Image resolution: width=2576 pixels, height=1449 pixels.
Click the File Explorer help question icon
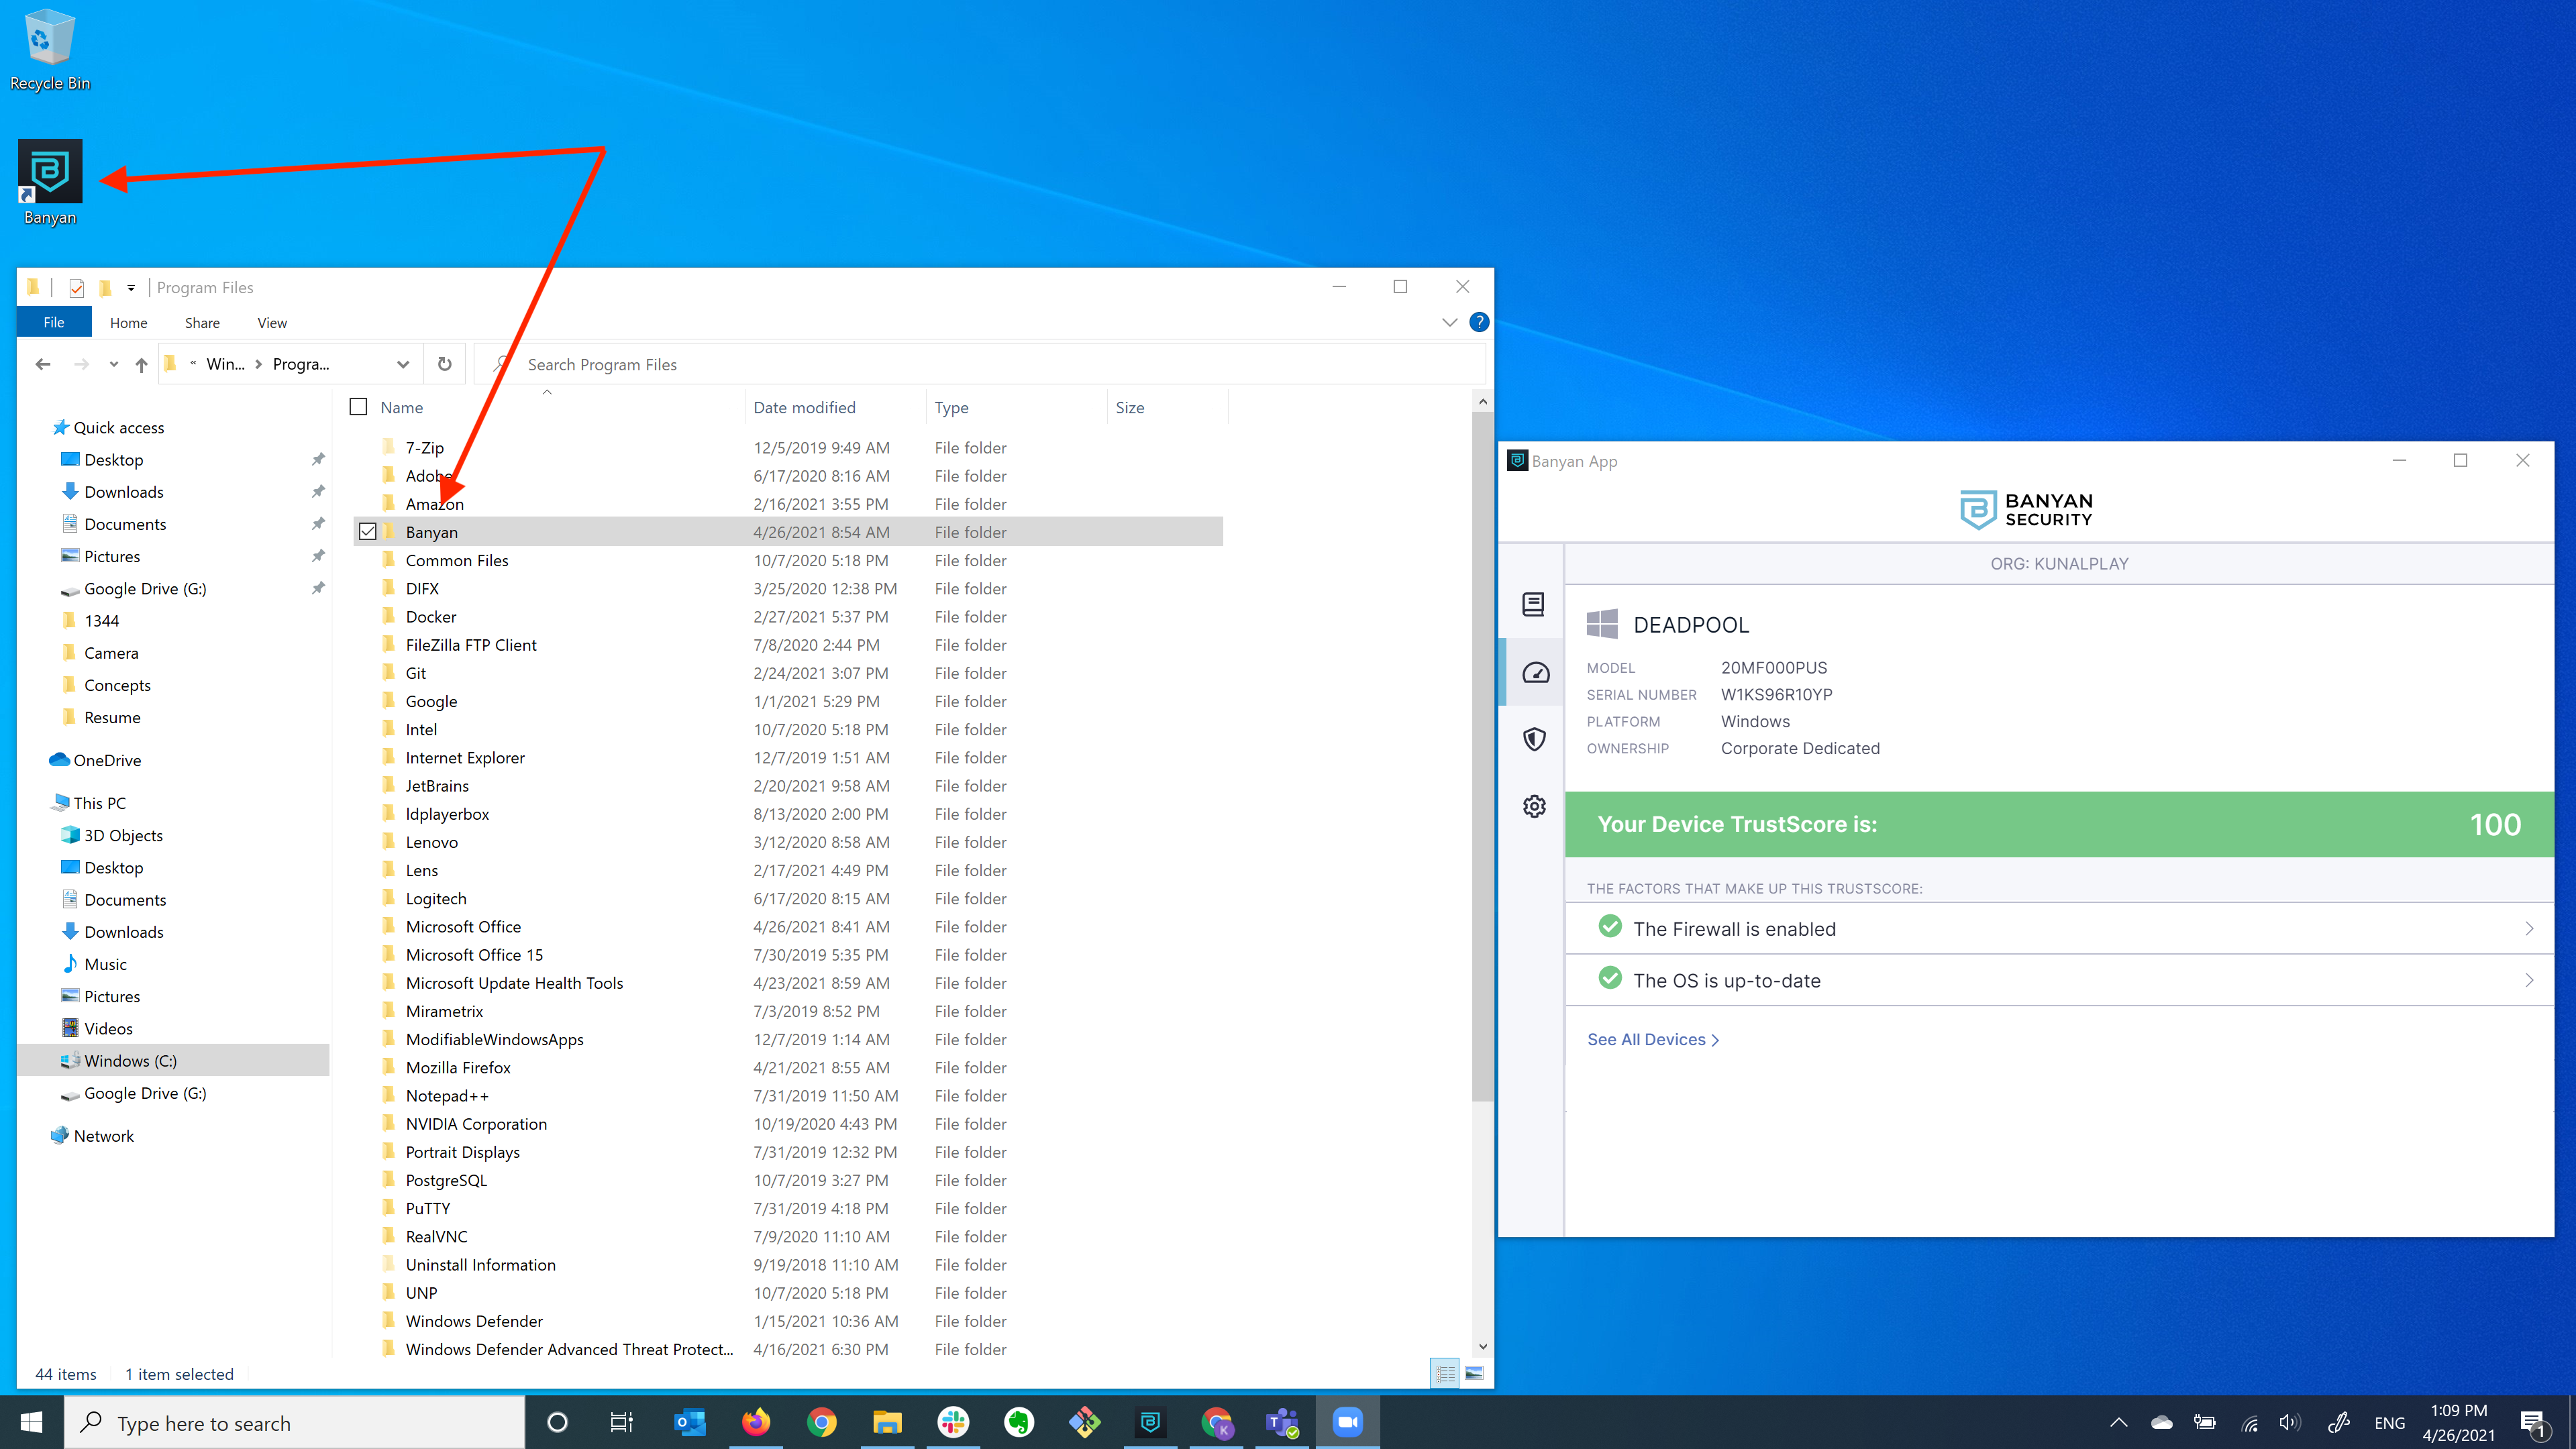click(x=1479, y=322)
